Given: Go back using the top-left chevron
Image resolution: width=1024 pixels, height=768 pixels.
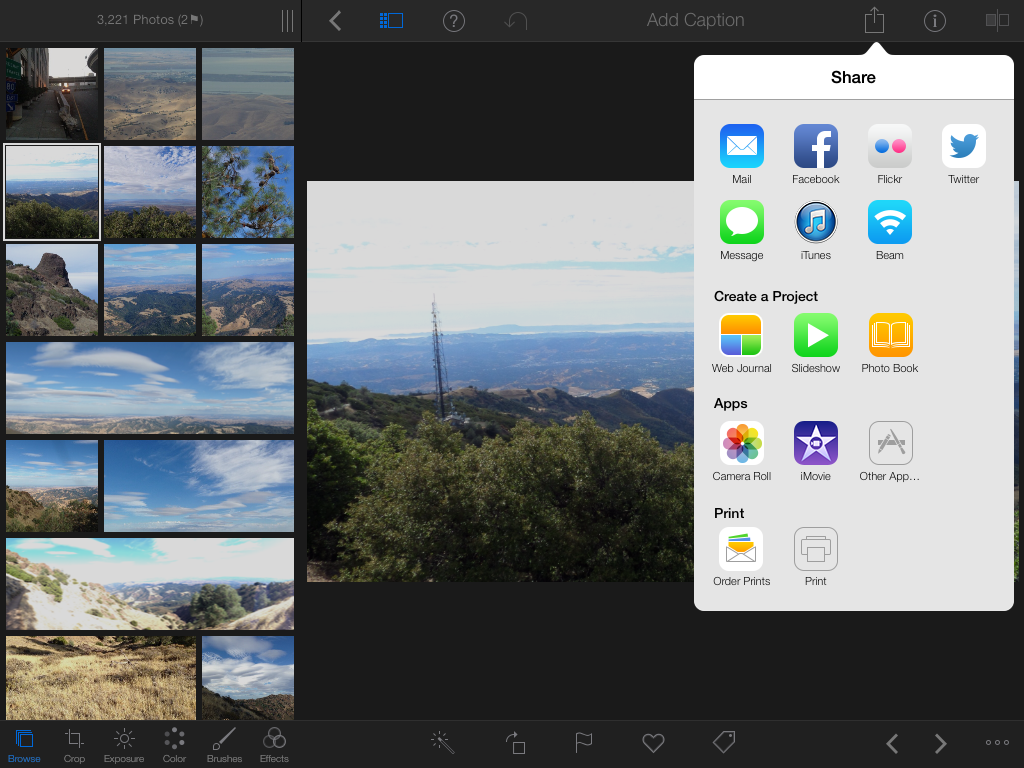Looking at the screenshot, I should pos(335,20).
